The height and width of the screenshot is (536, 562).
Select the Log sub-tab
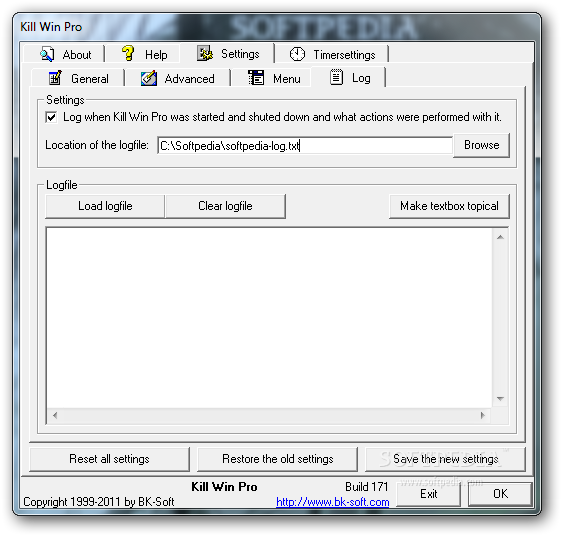click(x=349, y=77)
